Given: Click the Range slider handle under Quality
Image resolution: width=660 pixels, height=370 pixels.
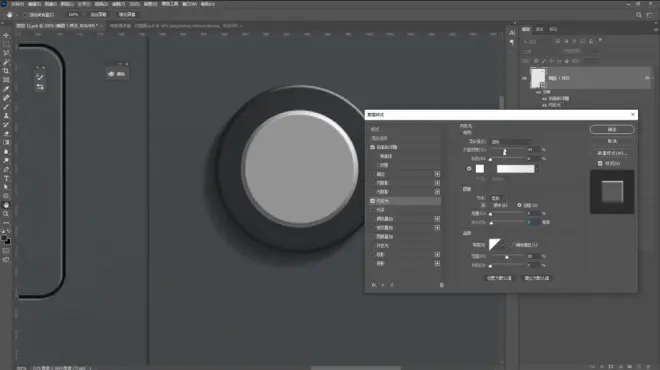Looking at the screenshot, I should coord(507,257).
